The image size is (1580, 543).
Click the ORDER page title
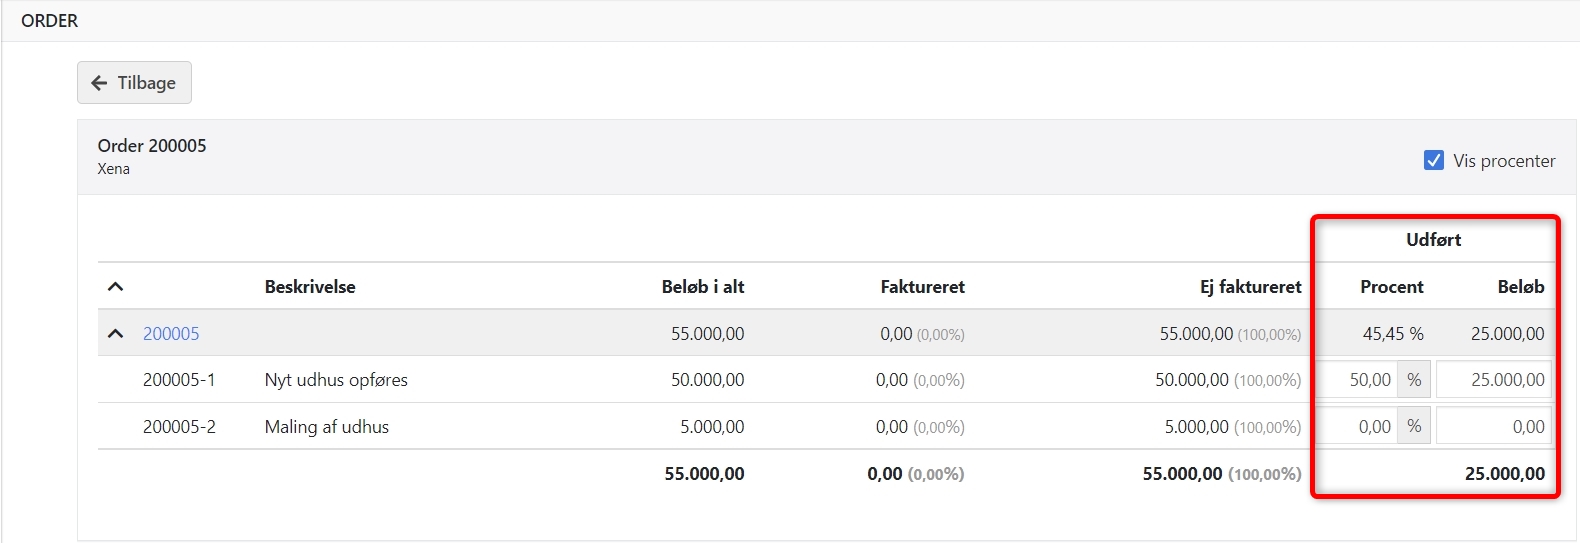(x=50, y=21)
